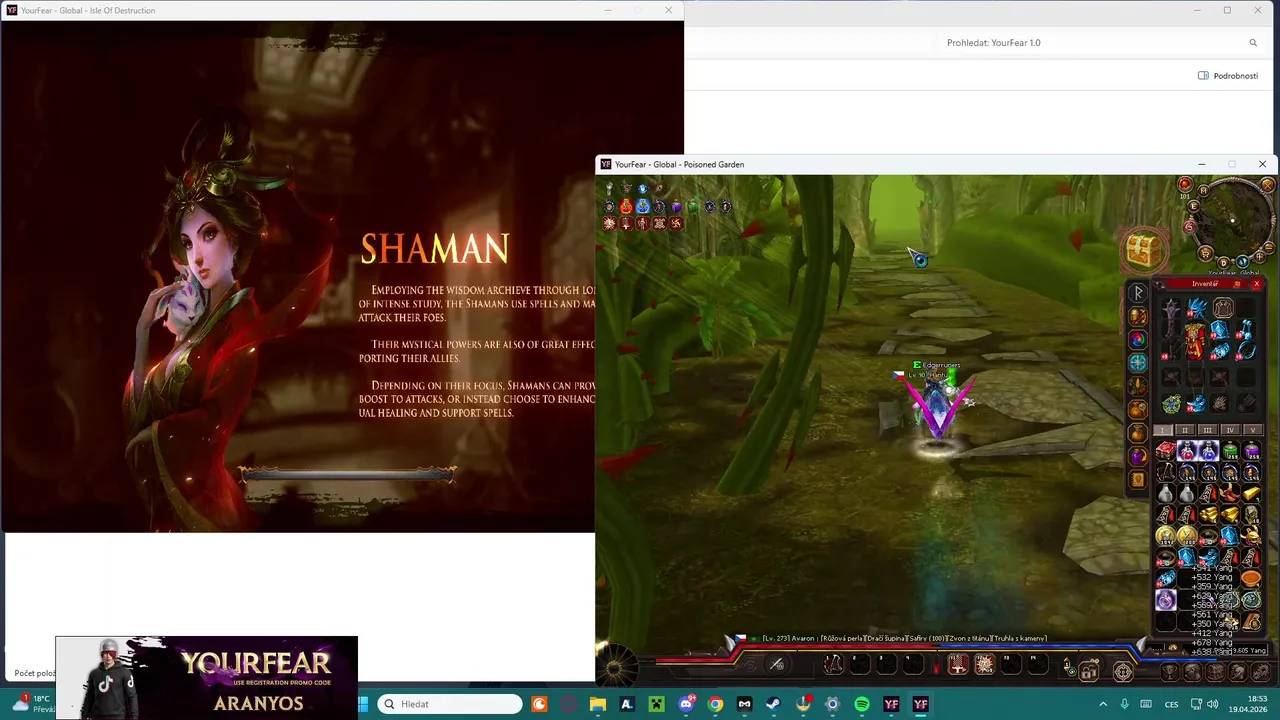Image resolution: width=1280 pixels, height=720 pixels.
Task: Select green potion with 259 count
Action: pos(1230,450)
